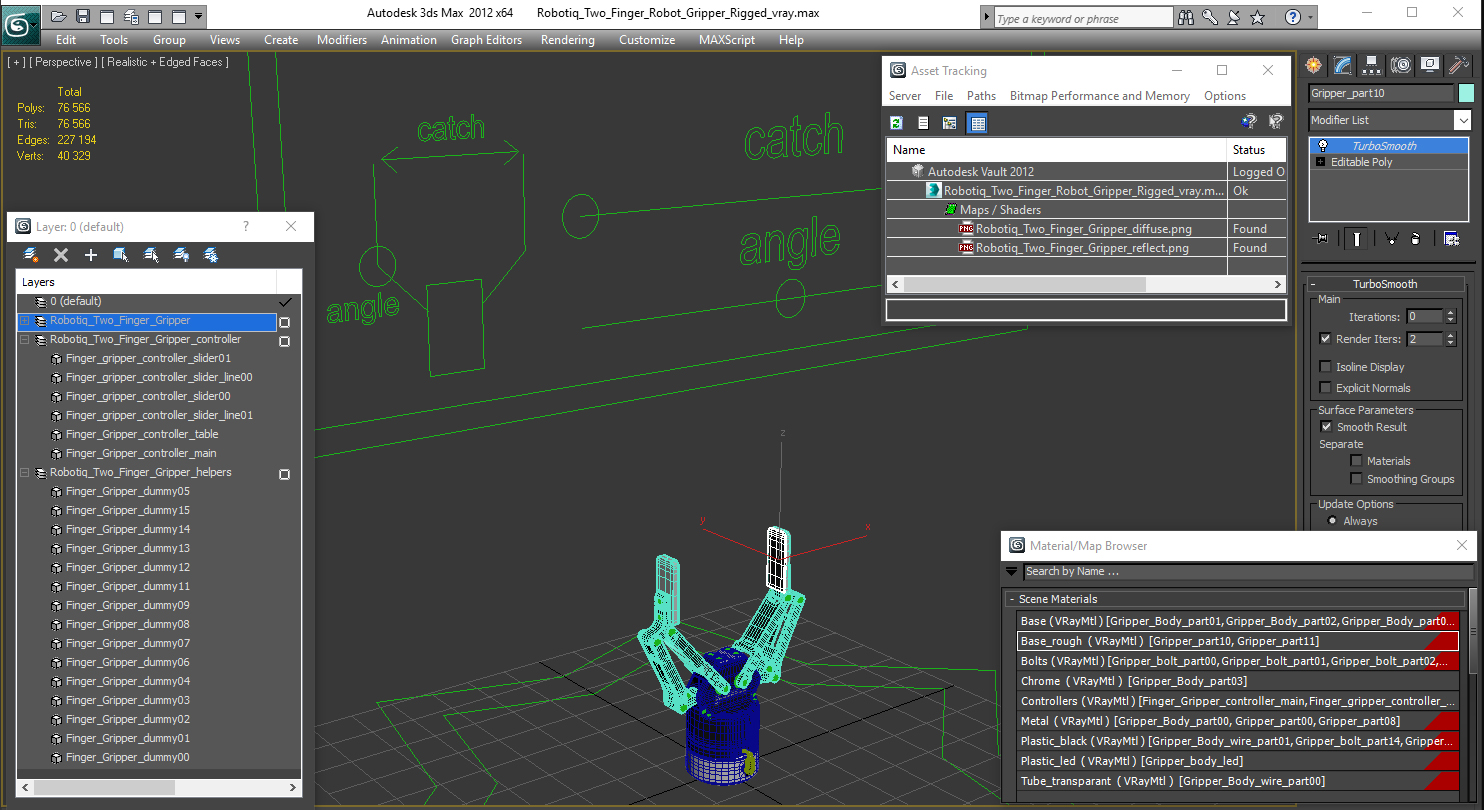Open the Utilities hammer panel tab
Viewport: 1484px width, 810px height.
pyautogui.click(x=1459, y=65)
